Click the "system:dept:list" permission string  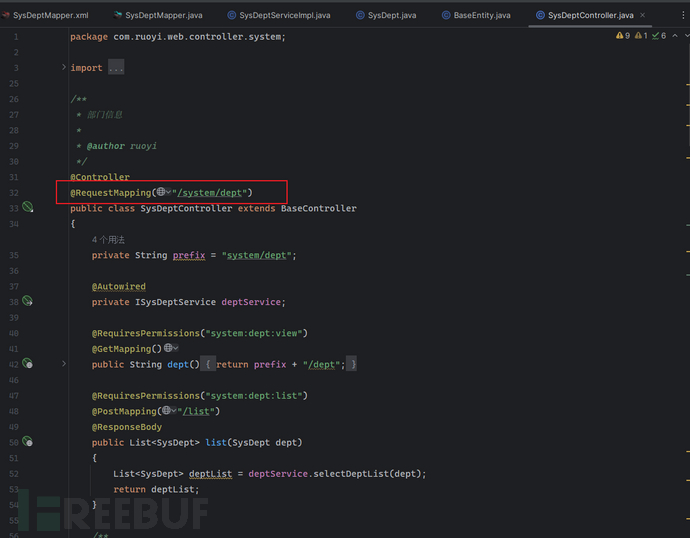click(x=254, y=395)
